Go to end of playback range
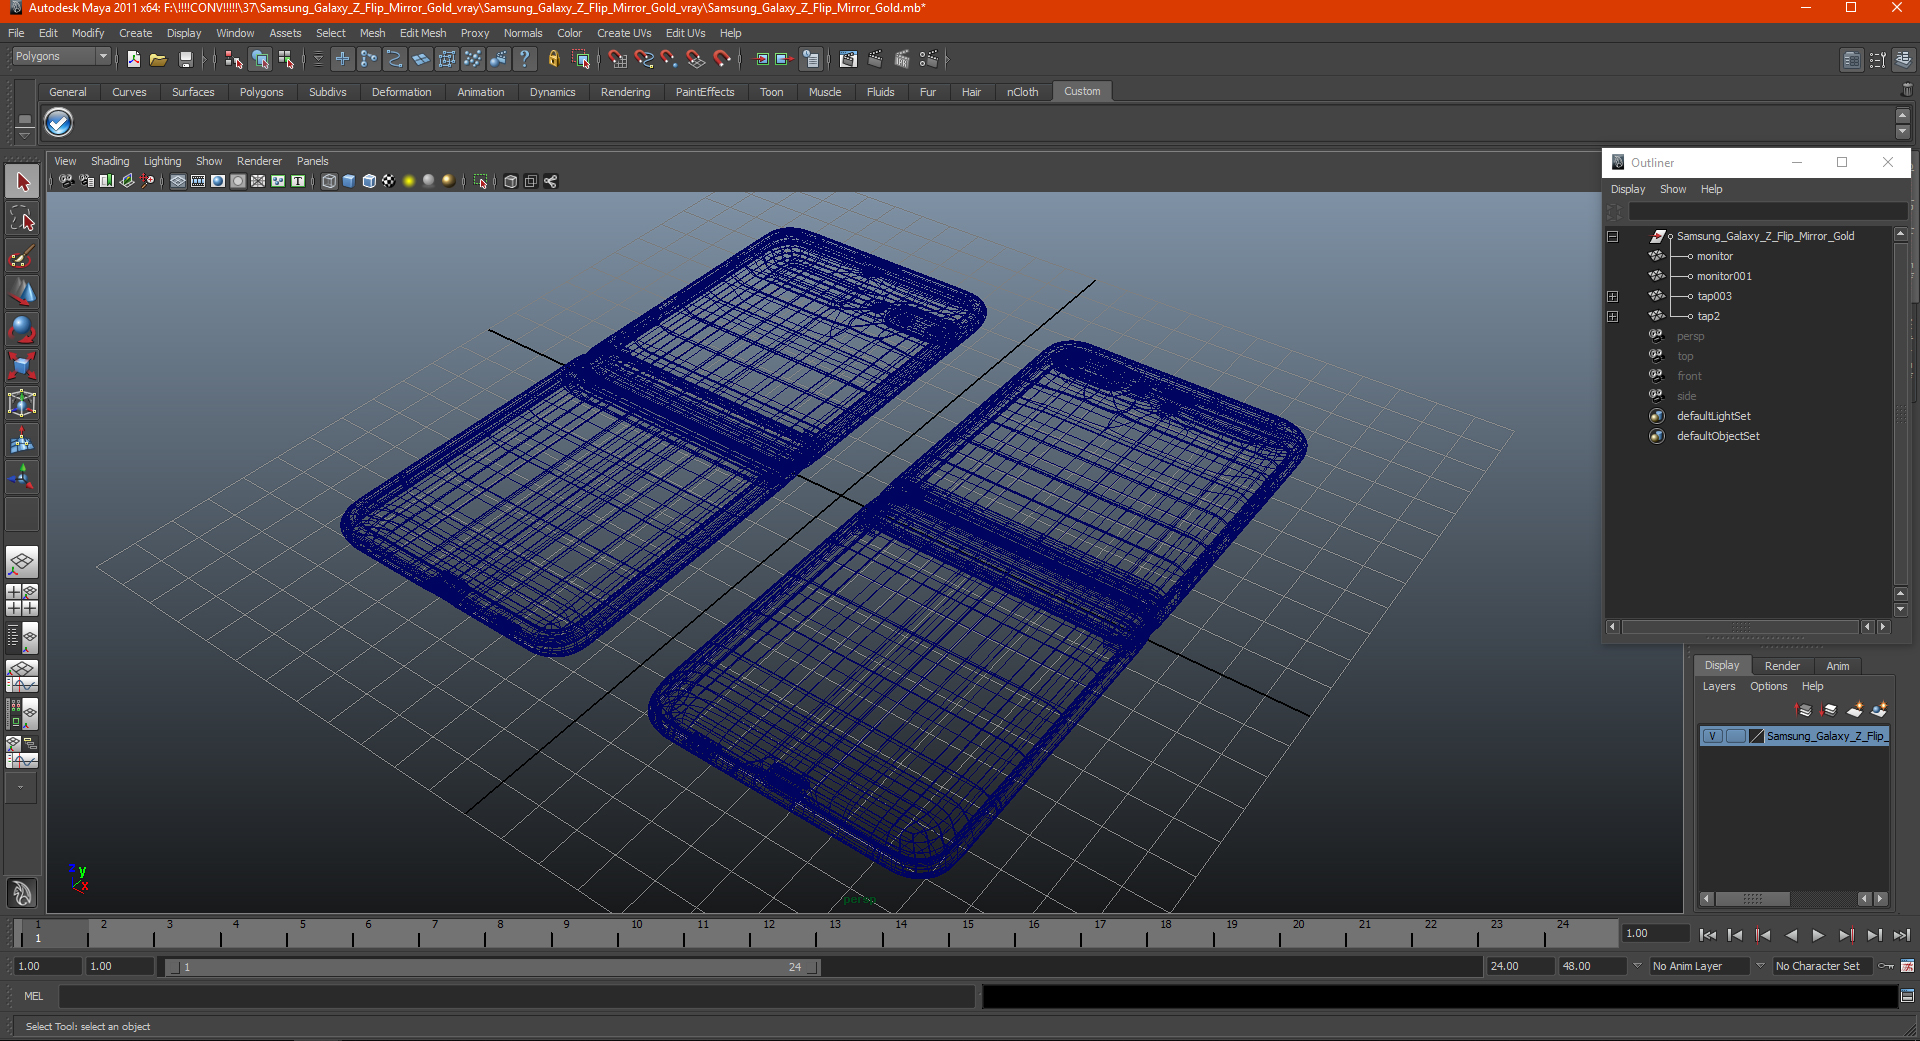Viewport: 1920px width, 1041px height. coord(1901,935)
